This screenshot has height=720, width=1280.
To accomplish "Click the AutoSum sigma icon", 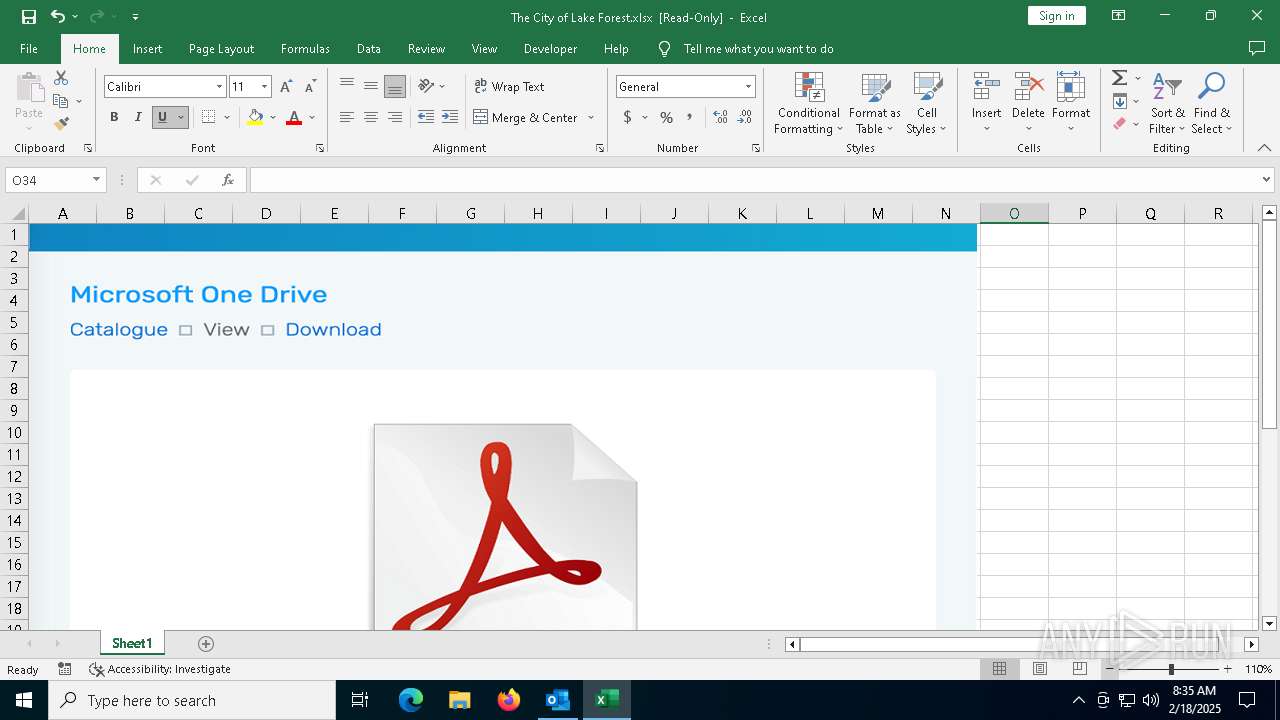I will pos(1120,78).
